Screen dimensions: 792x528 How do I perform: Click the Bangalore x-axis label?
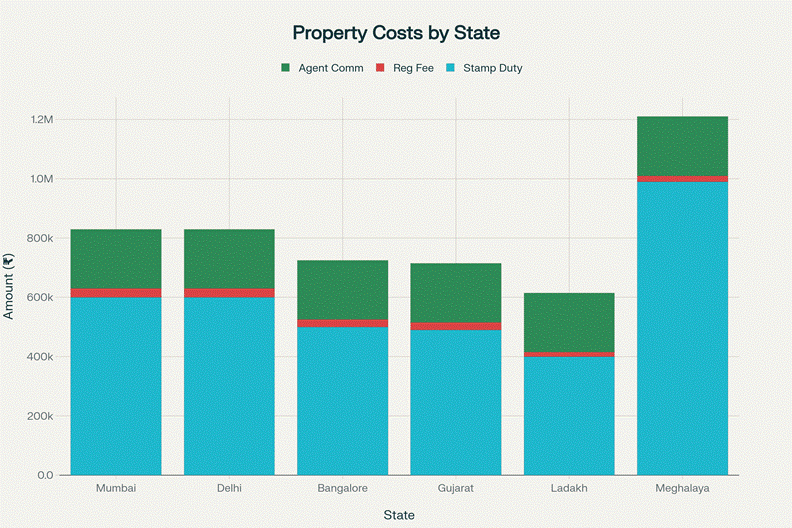[342, 488]
